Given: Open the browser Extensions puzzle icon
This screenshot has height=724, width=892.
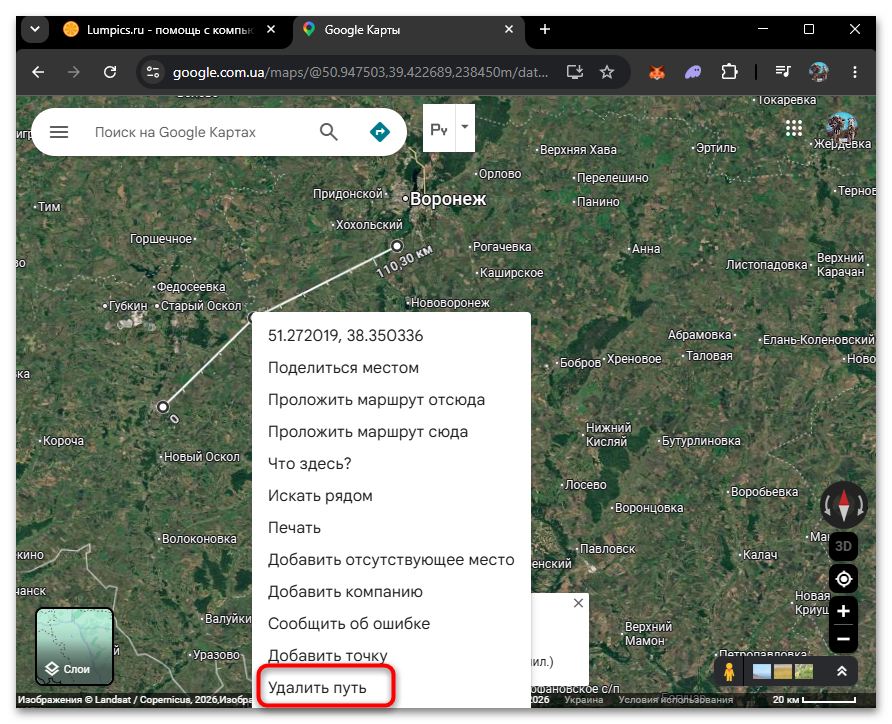Looking at the screenshot, I should coord(729,72).
